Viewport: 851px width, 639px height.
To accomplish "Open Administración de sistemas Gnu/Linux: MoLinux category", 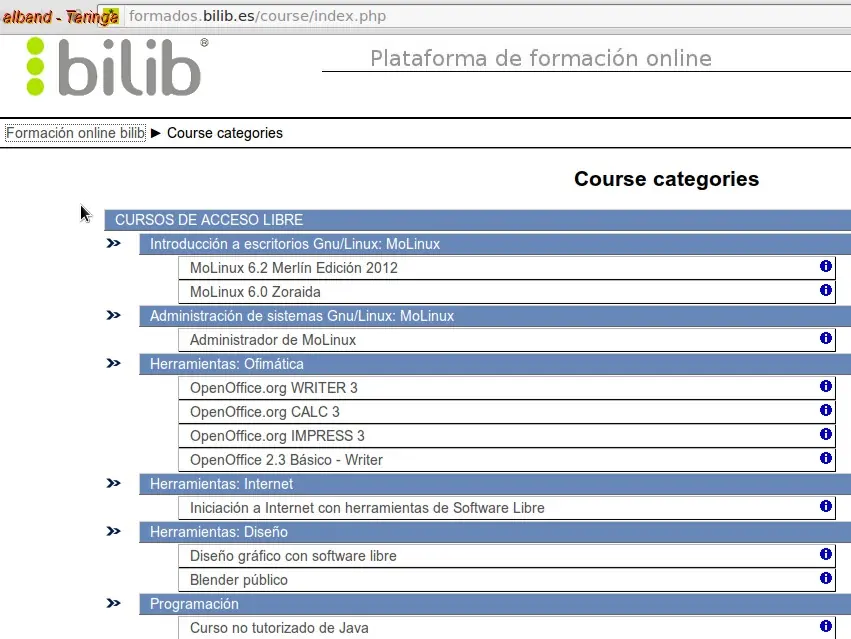I will 302,316.
